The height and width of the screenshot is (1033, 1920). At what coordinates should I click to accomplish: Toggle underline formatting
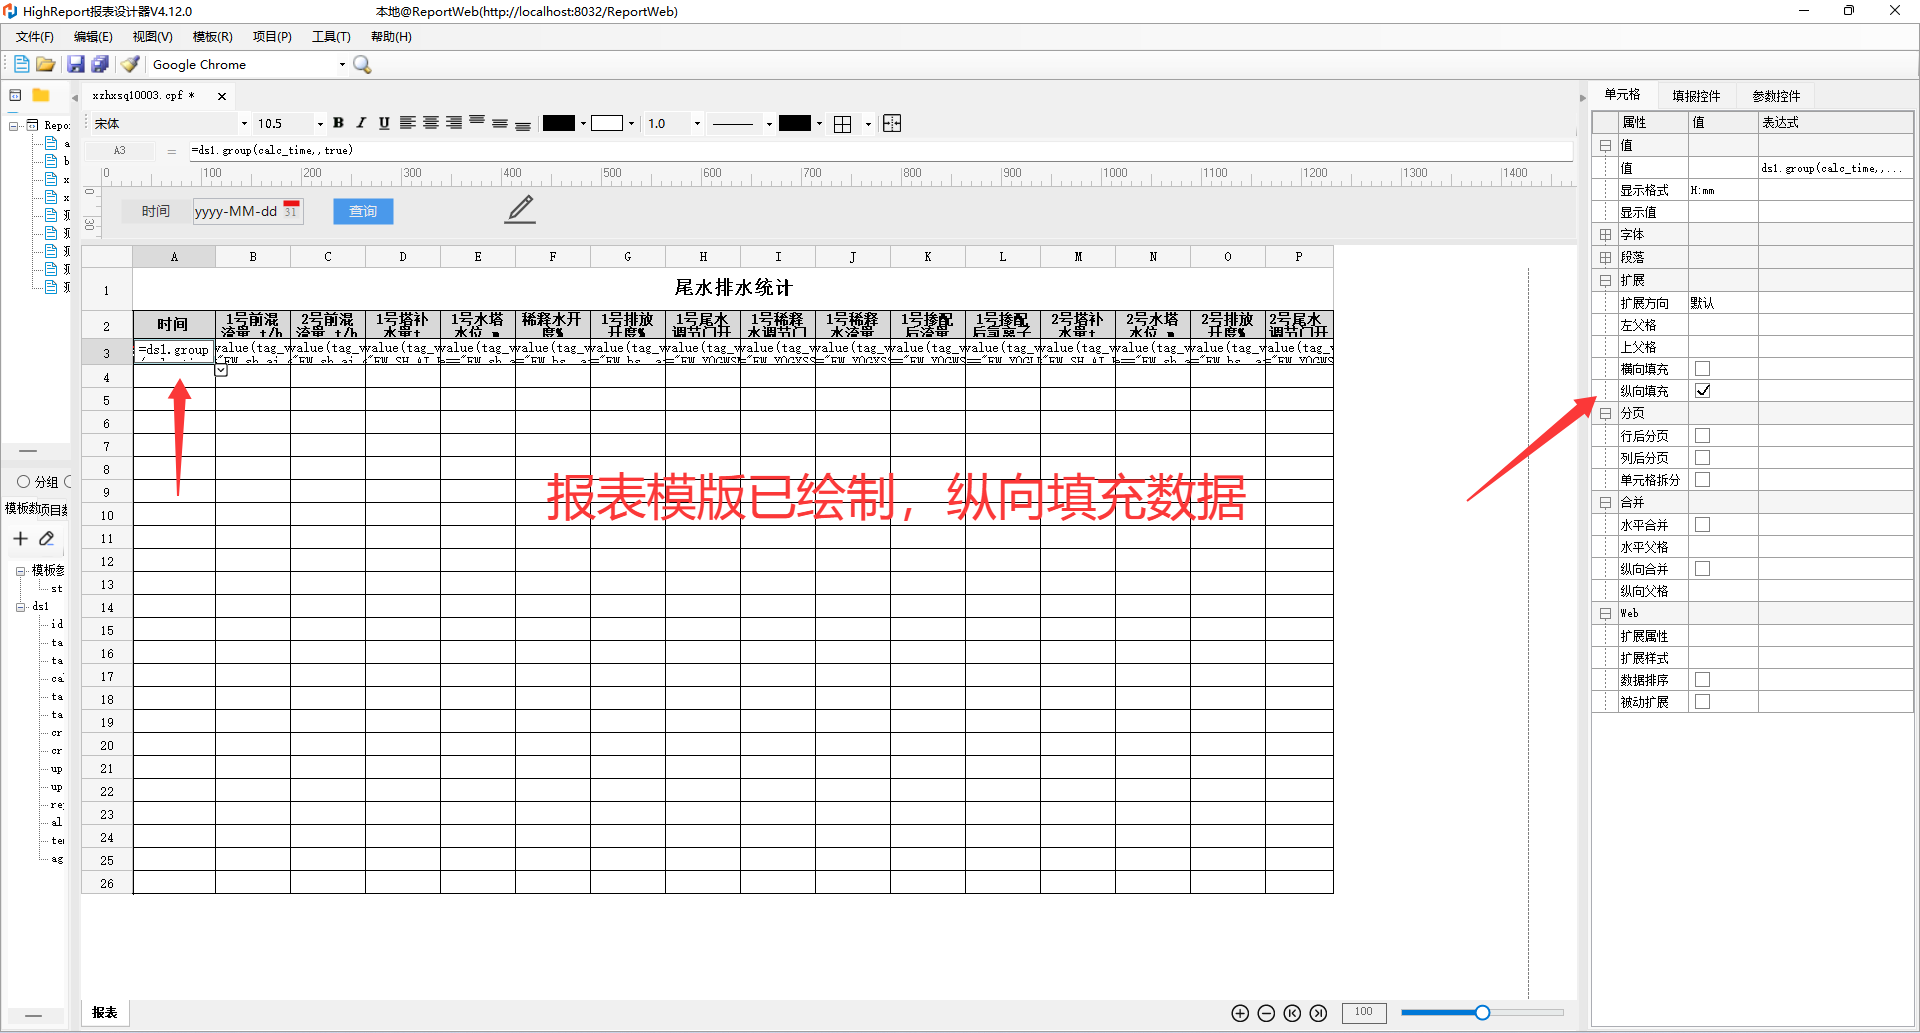384,123
